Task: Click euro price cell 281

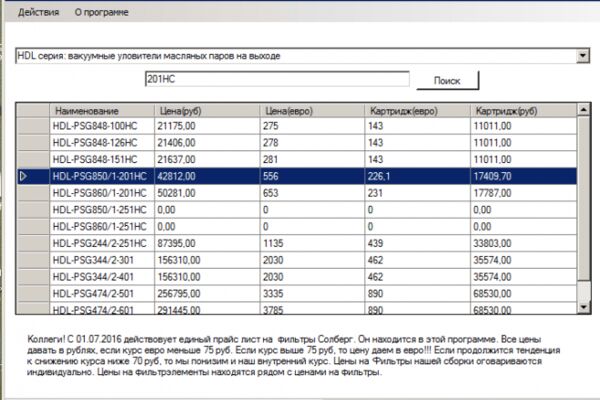Action: point(312,159)
